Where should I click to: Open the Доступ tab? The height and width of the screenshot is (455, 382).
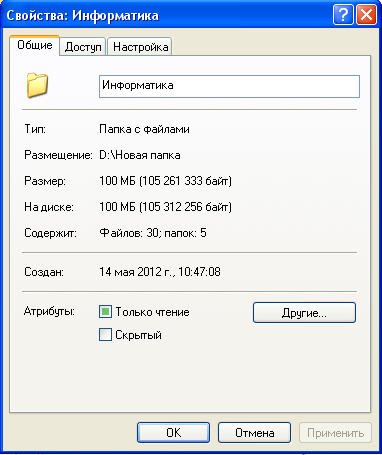click(83, 47)
